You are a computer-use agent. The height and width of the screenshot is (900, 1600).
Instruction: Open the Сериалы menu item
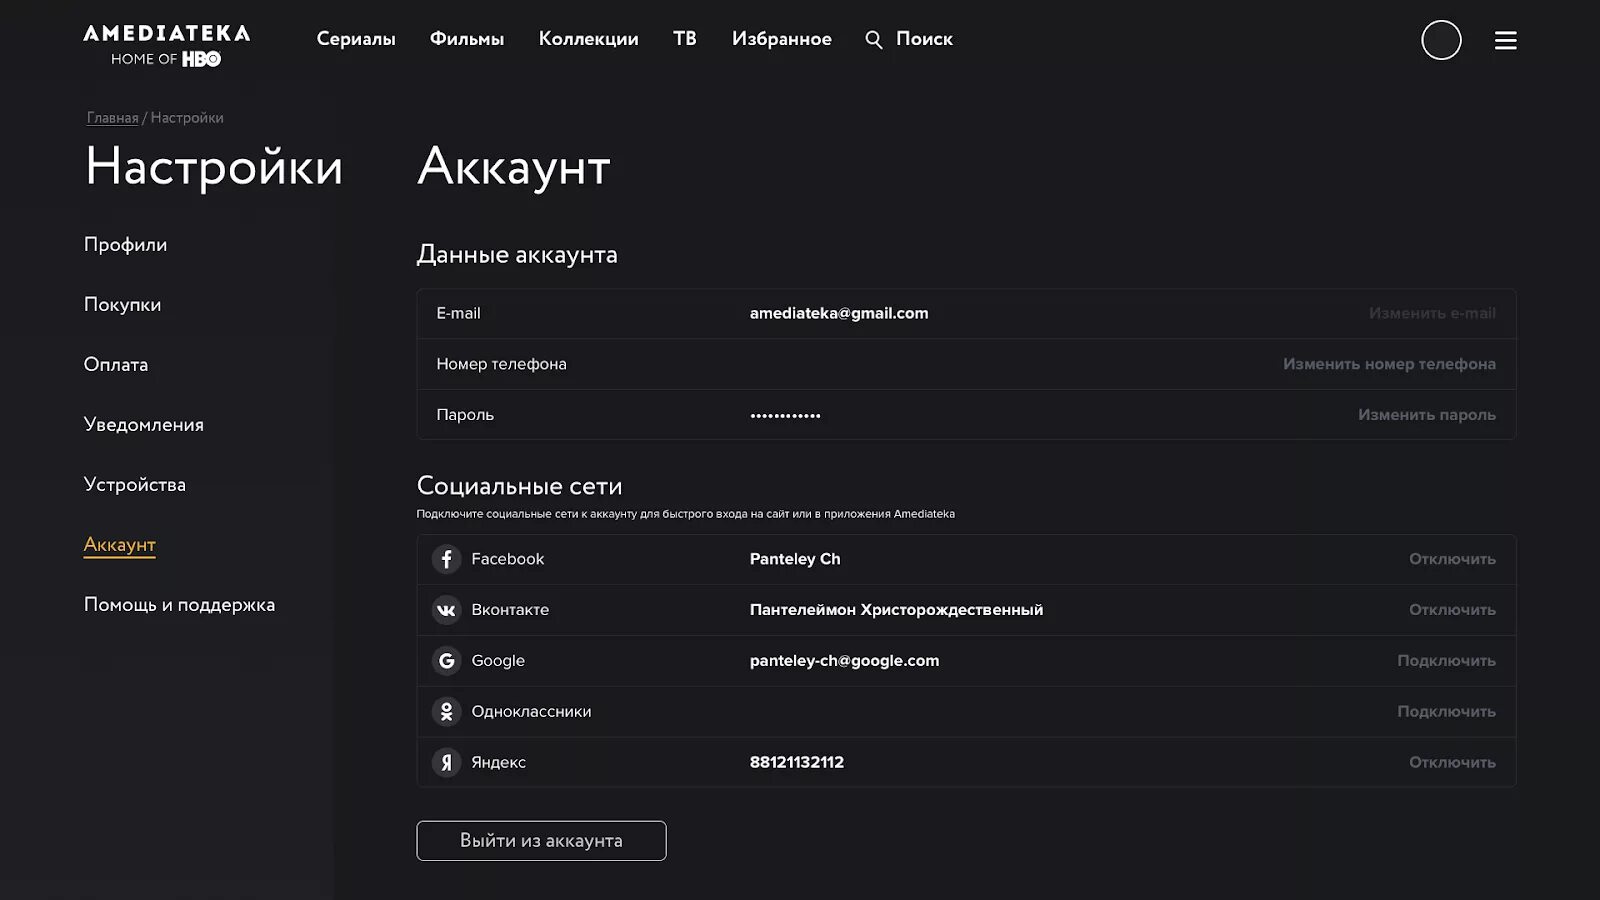(356, 39)
